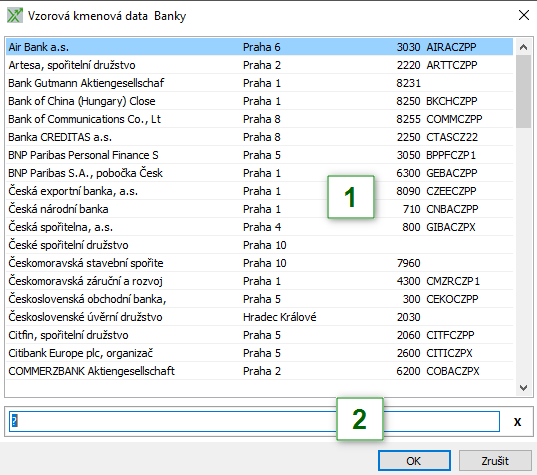This screenshot has height=475, width=537.
Task: Click the green app icon in title bar
Action: pyautogui.click(x=15, y=16)
